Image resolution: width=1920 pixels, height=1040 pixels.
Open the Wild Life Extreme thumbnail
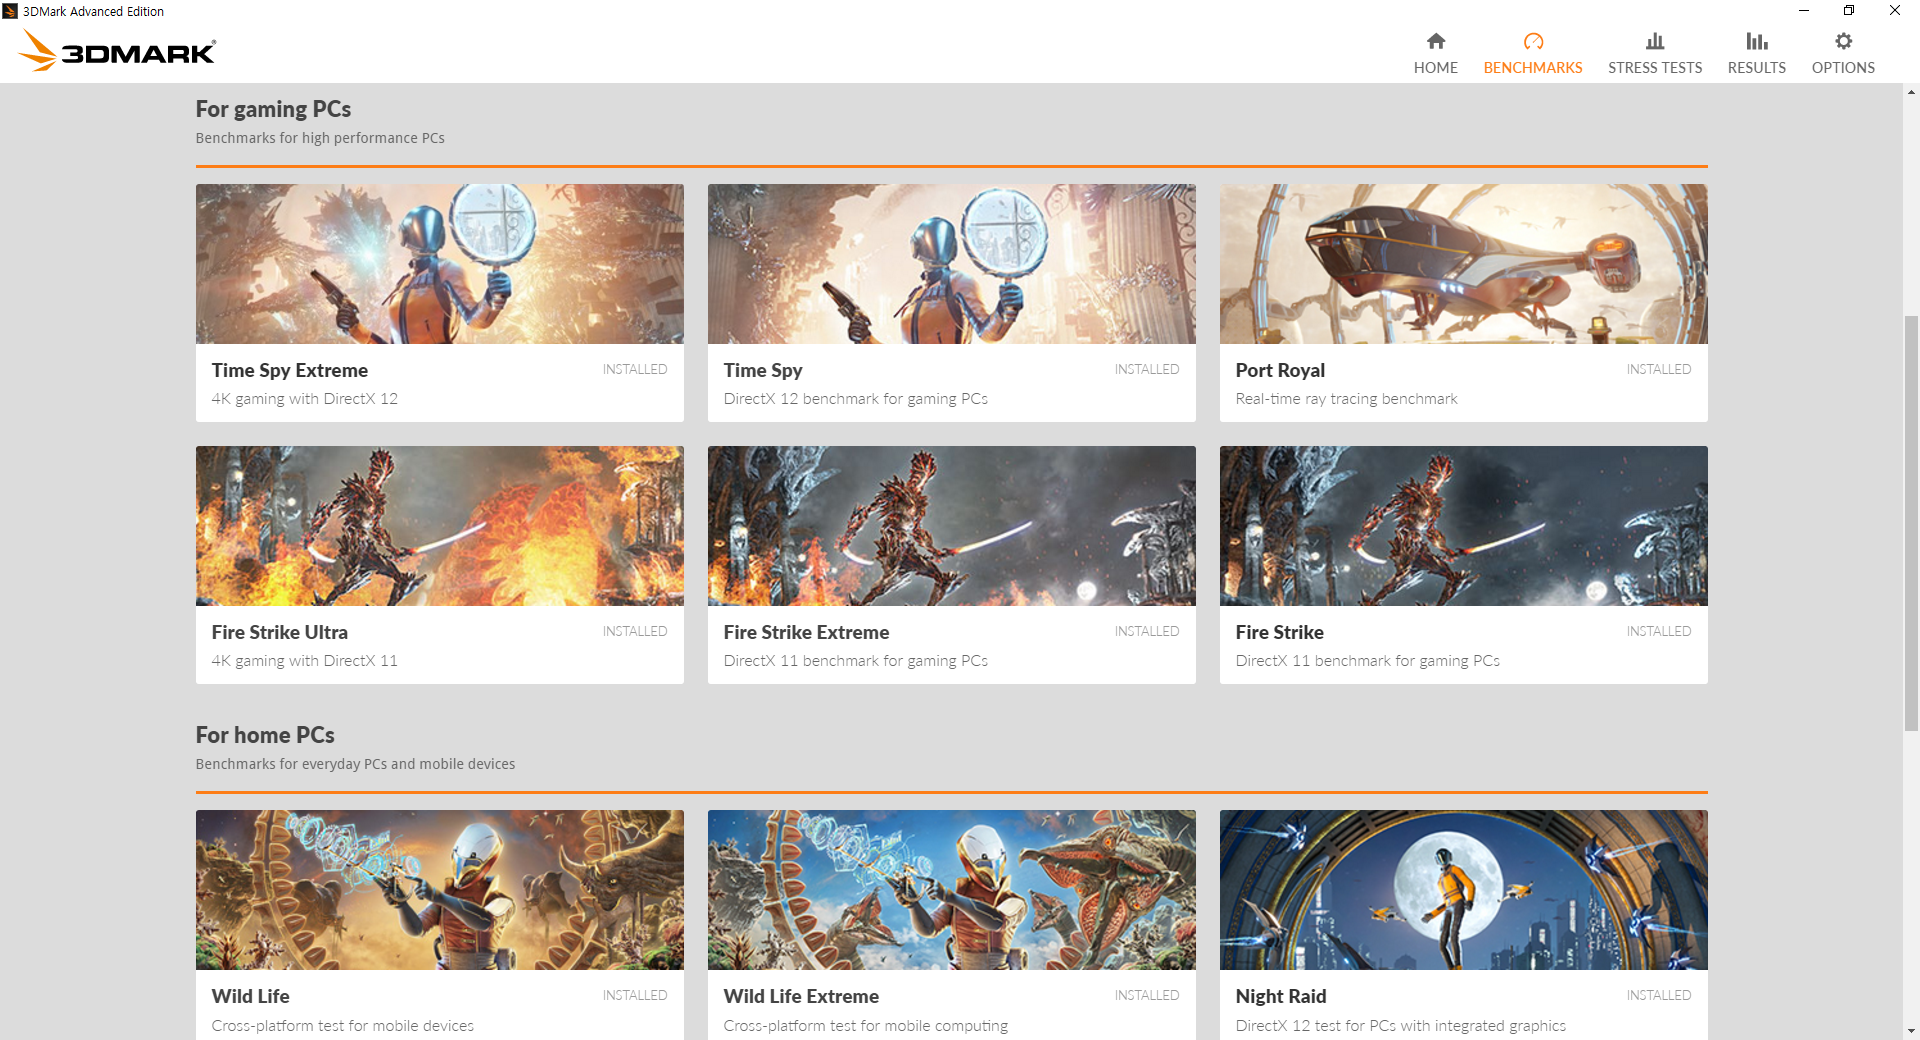(952, 890)
